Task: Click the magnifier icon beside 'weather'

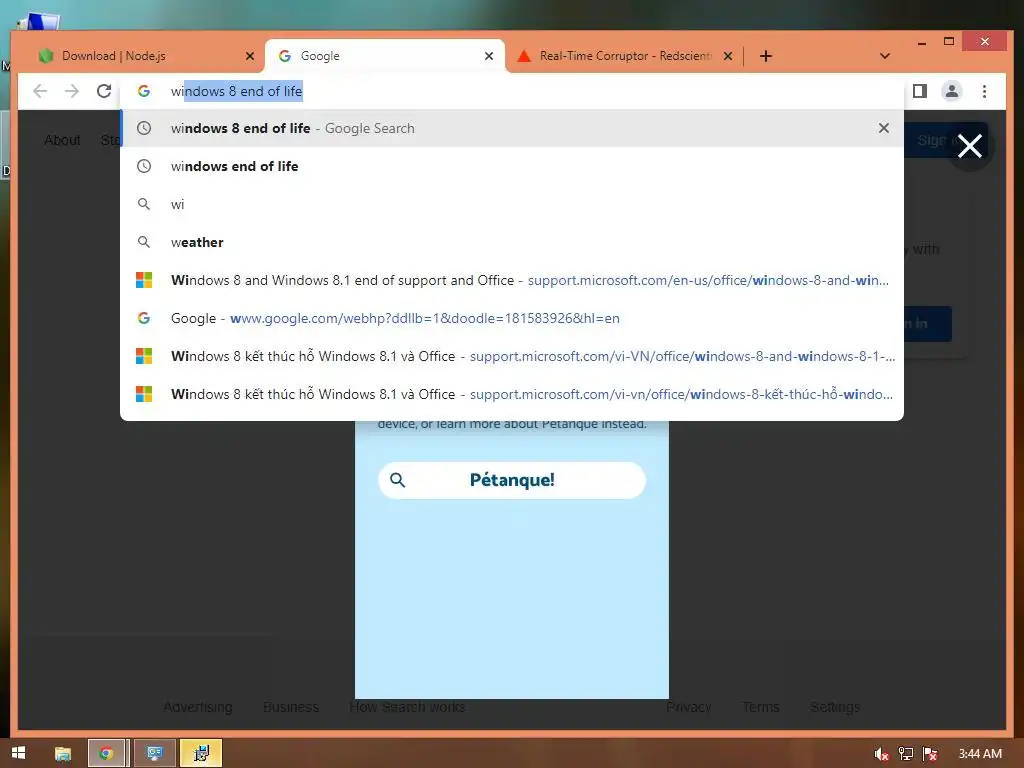Action: click(144, 242)
